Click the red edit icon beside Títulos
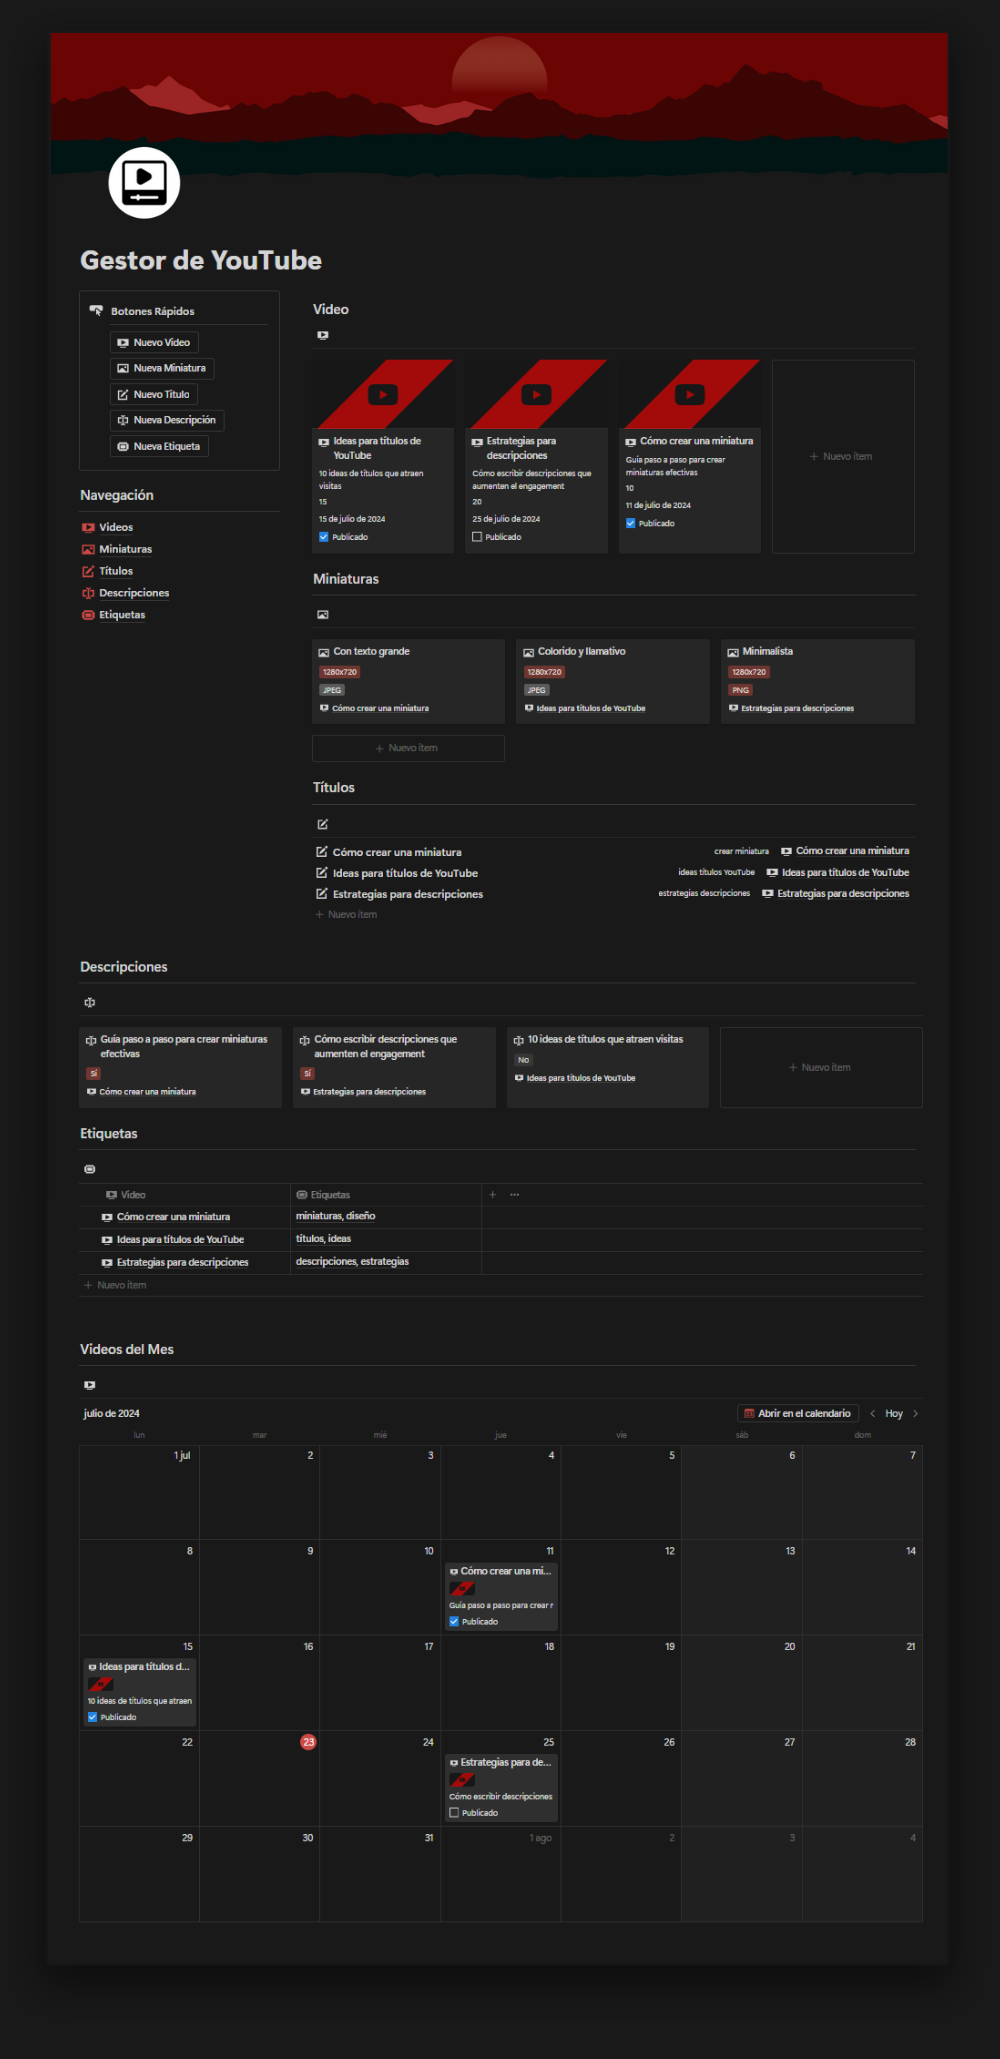Image resolution: width=1000 pixels, height=2059 pixels. pyautogui.click(x=88, y=571)
